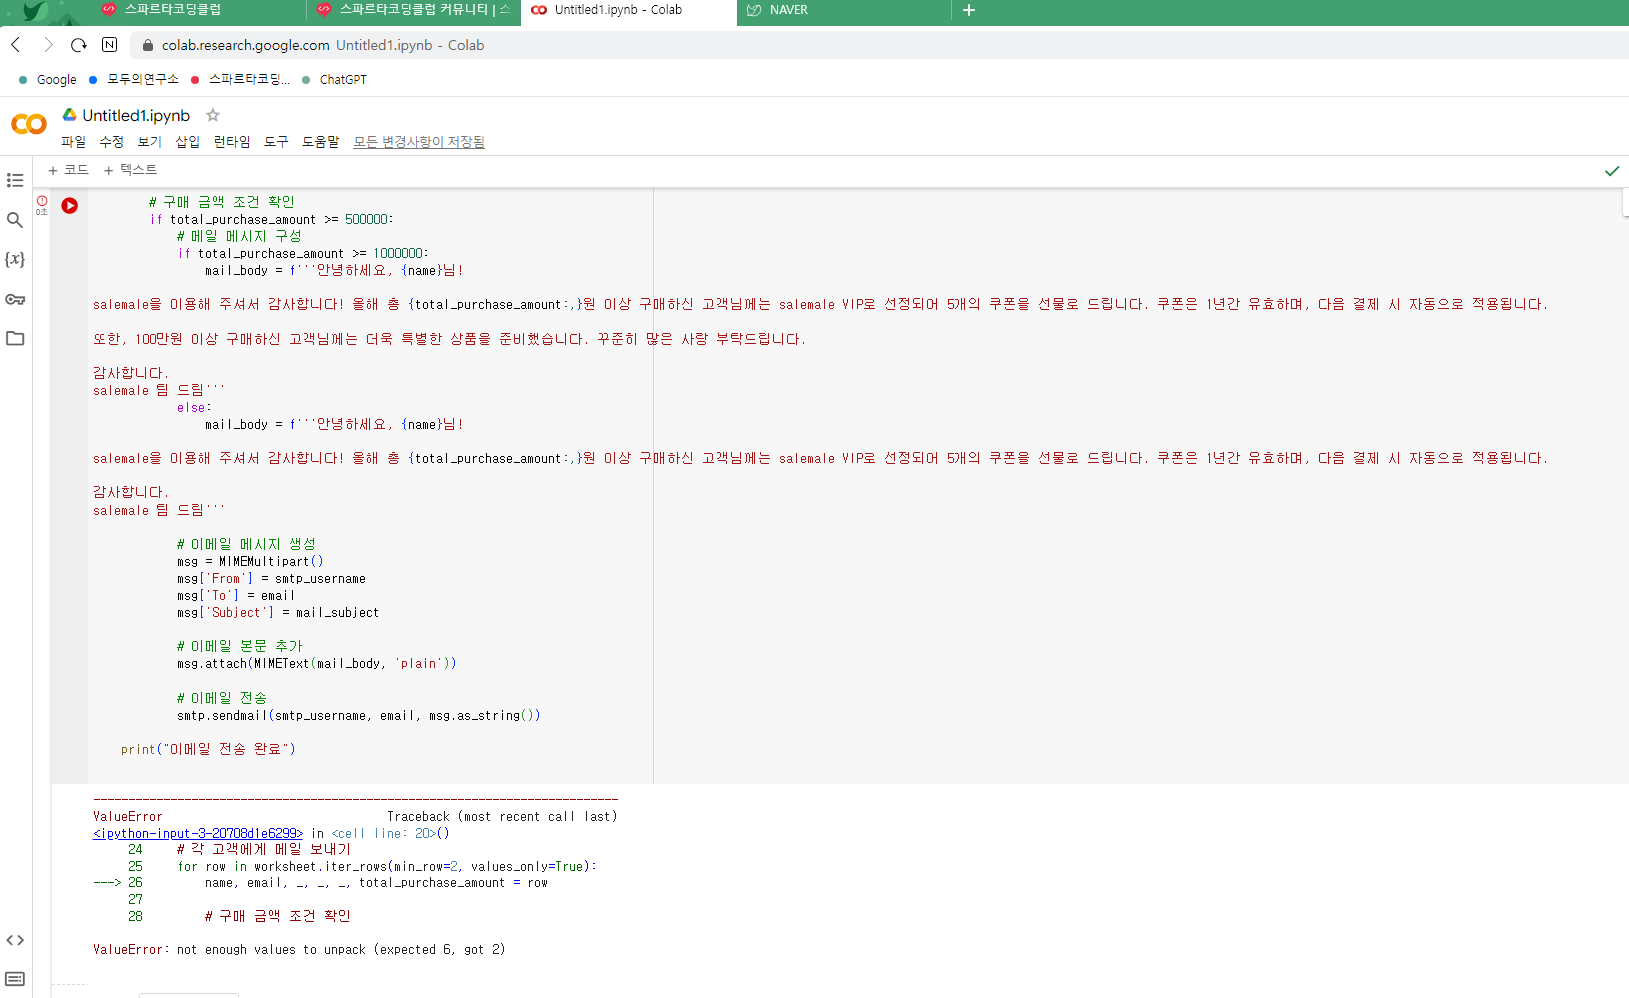Star the Untitled1.ipynb notebook
This screenshot has width=1629, height=998.
coord(213,115)
